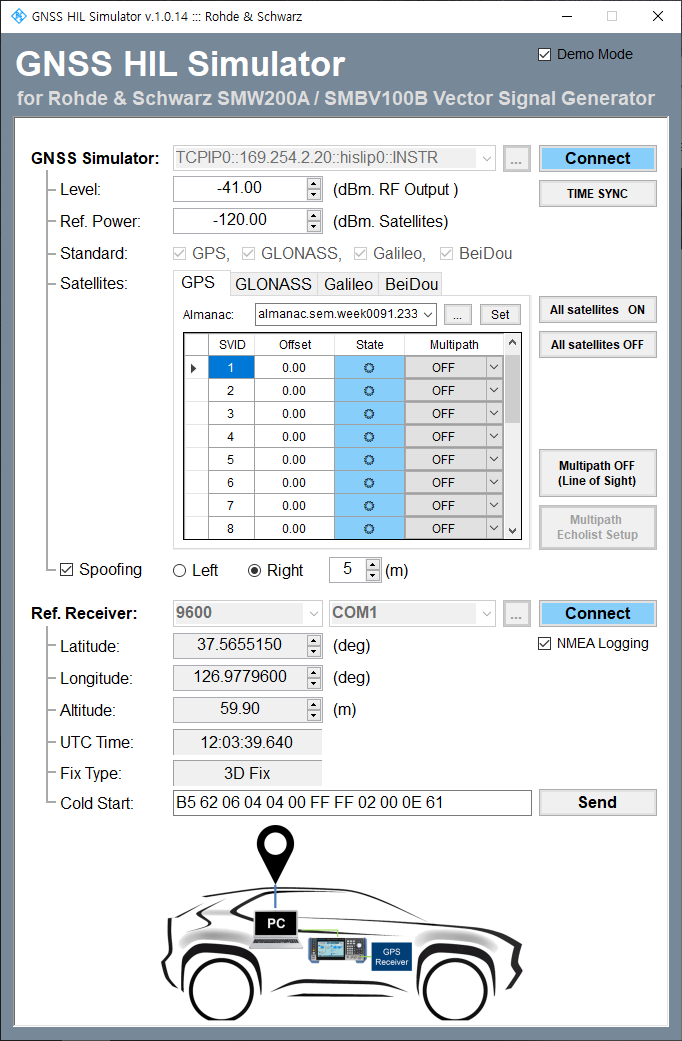The height and width of the screenshot is (1041, 682).
Task: Expand the Multipath dropdown for SVID 2
Action: pos(492,390)
